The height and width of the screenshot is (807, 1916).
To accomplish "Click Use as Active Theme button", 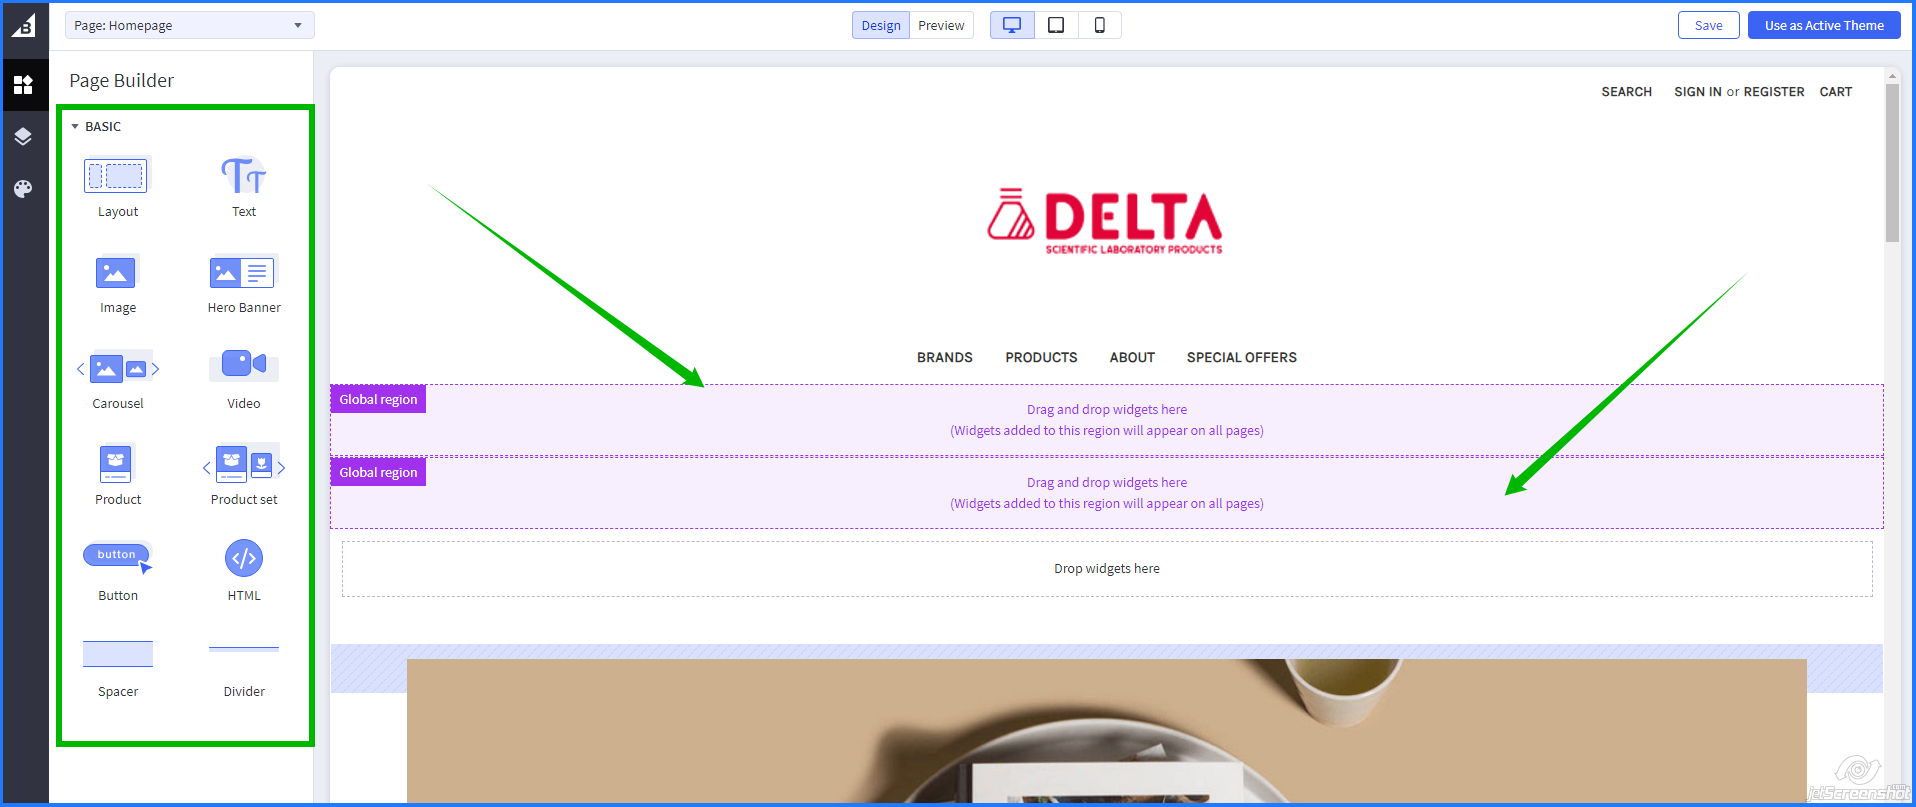I will (1823, 25).
